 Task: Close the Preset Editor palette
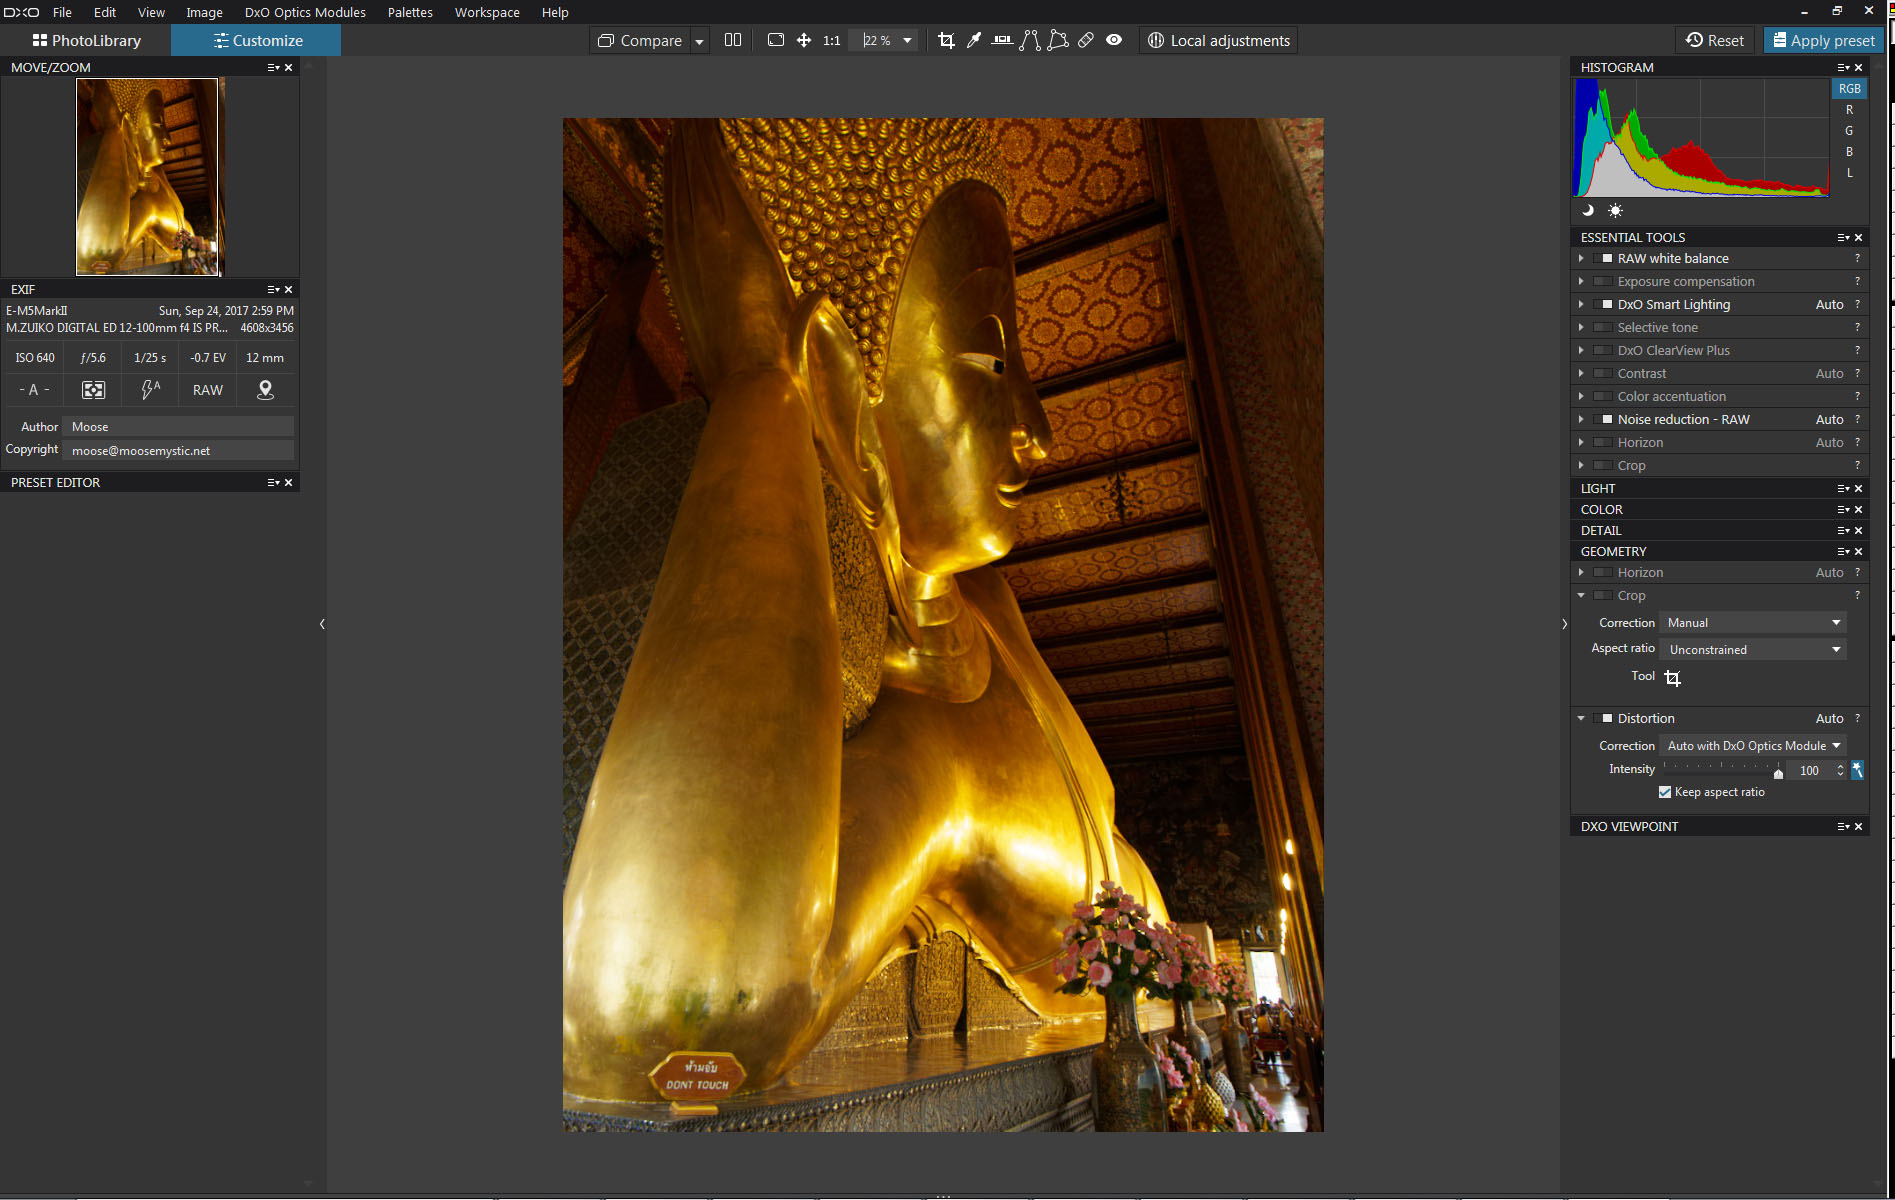point(289,483)
